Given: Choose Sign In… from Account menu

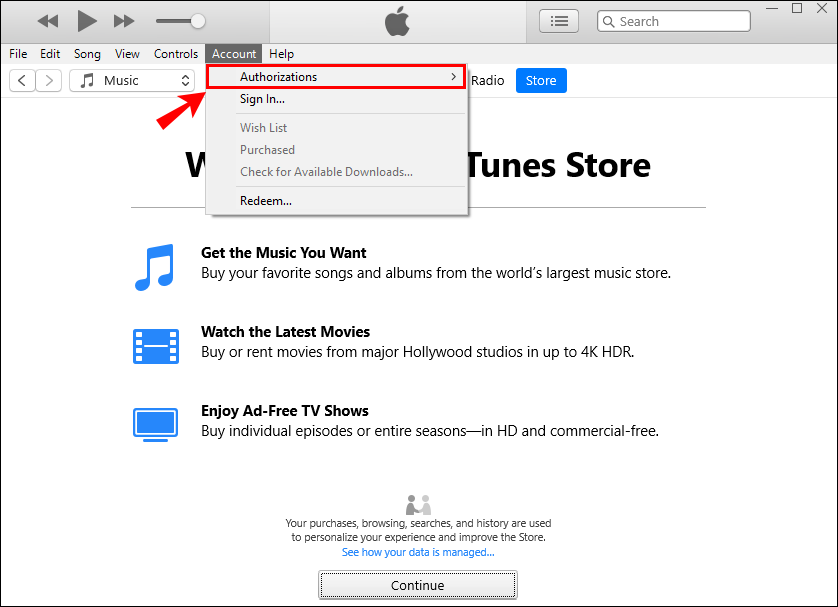Looking at the screenshot, I should click(336, 99).
